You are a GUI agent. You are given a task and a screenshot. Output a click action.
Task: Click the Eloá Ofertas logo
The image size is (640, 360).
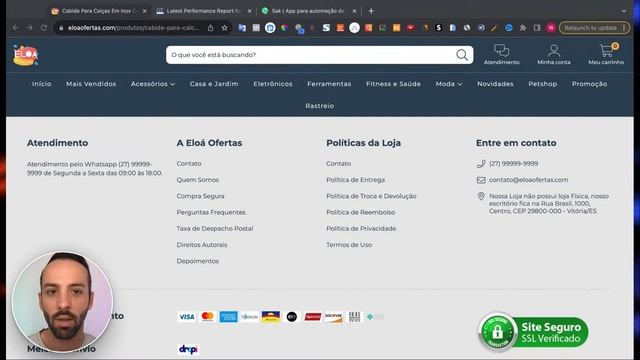point(25,55)
